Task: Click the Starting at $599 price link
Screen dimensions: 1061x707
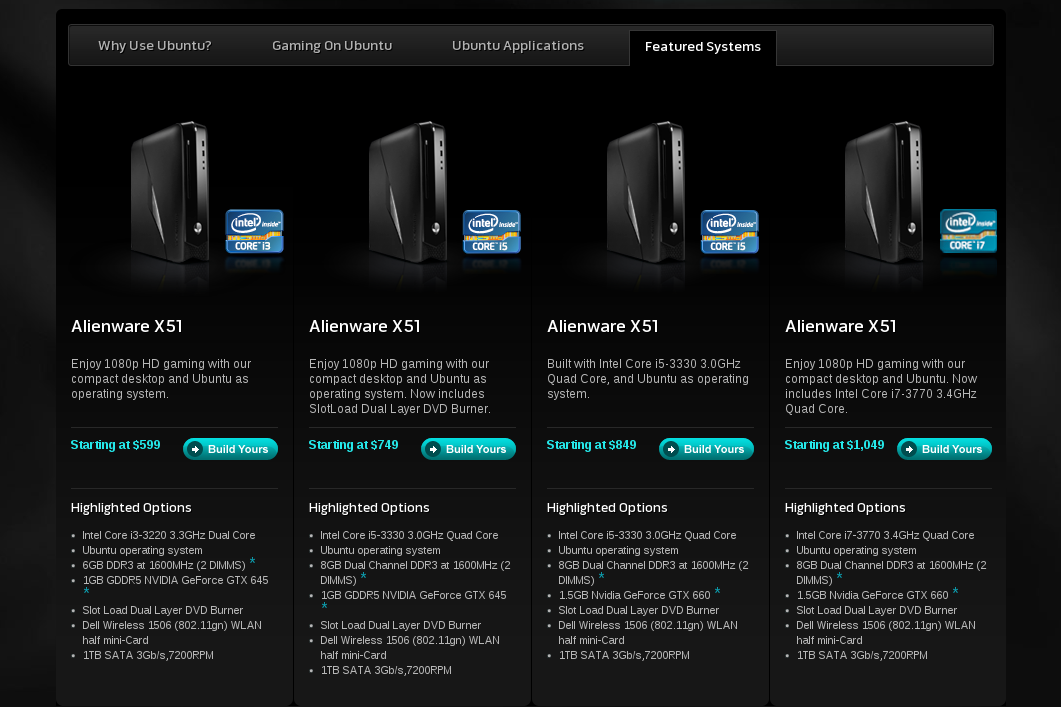Action: click(116, 445)
